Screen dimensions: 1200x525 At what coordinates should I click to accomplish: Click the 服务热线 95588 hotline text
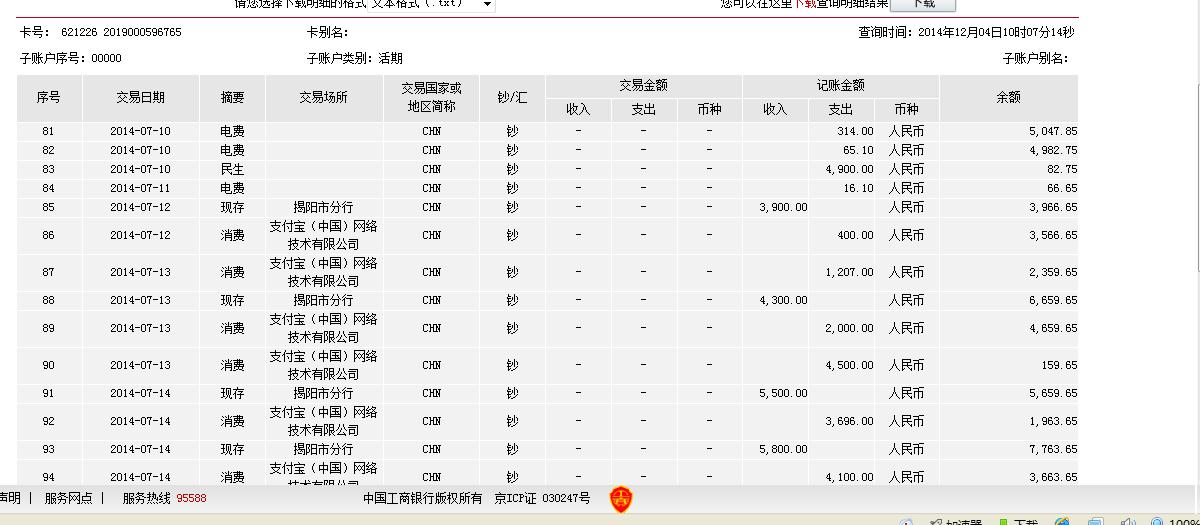click(164, 498)
